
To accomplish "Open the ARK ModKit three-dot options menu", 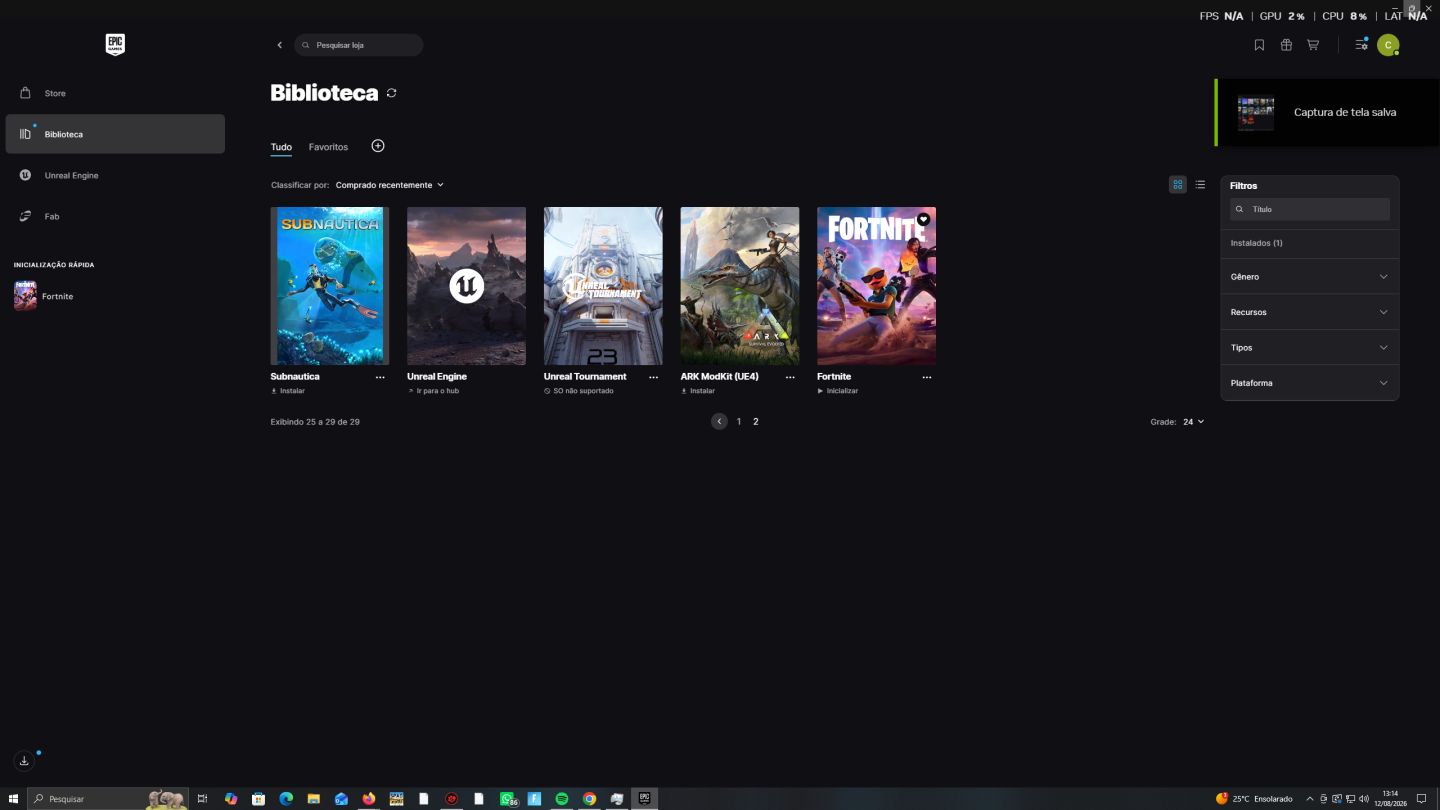I will coord(790,377).
